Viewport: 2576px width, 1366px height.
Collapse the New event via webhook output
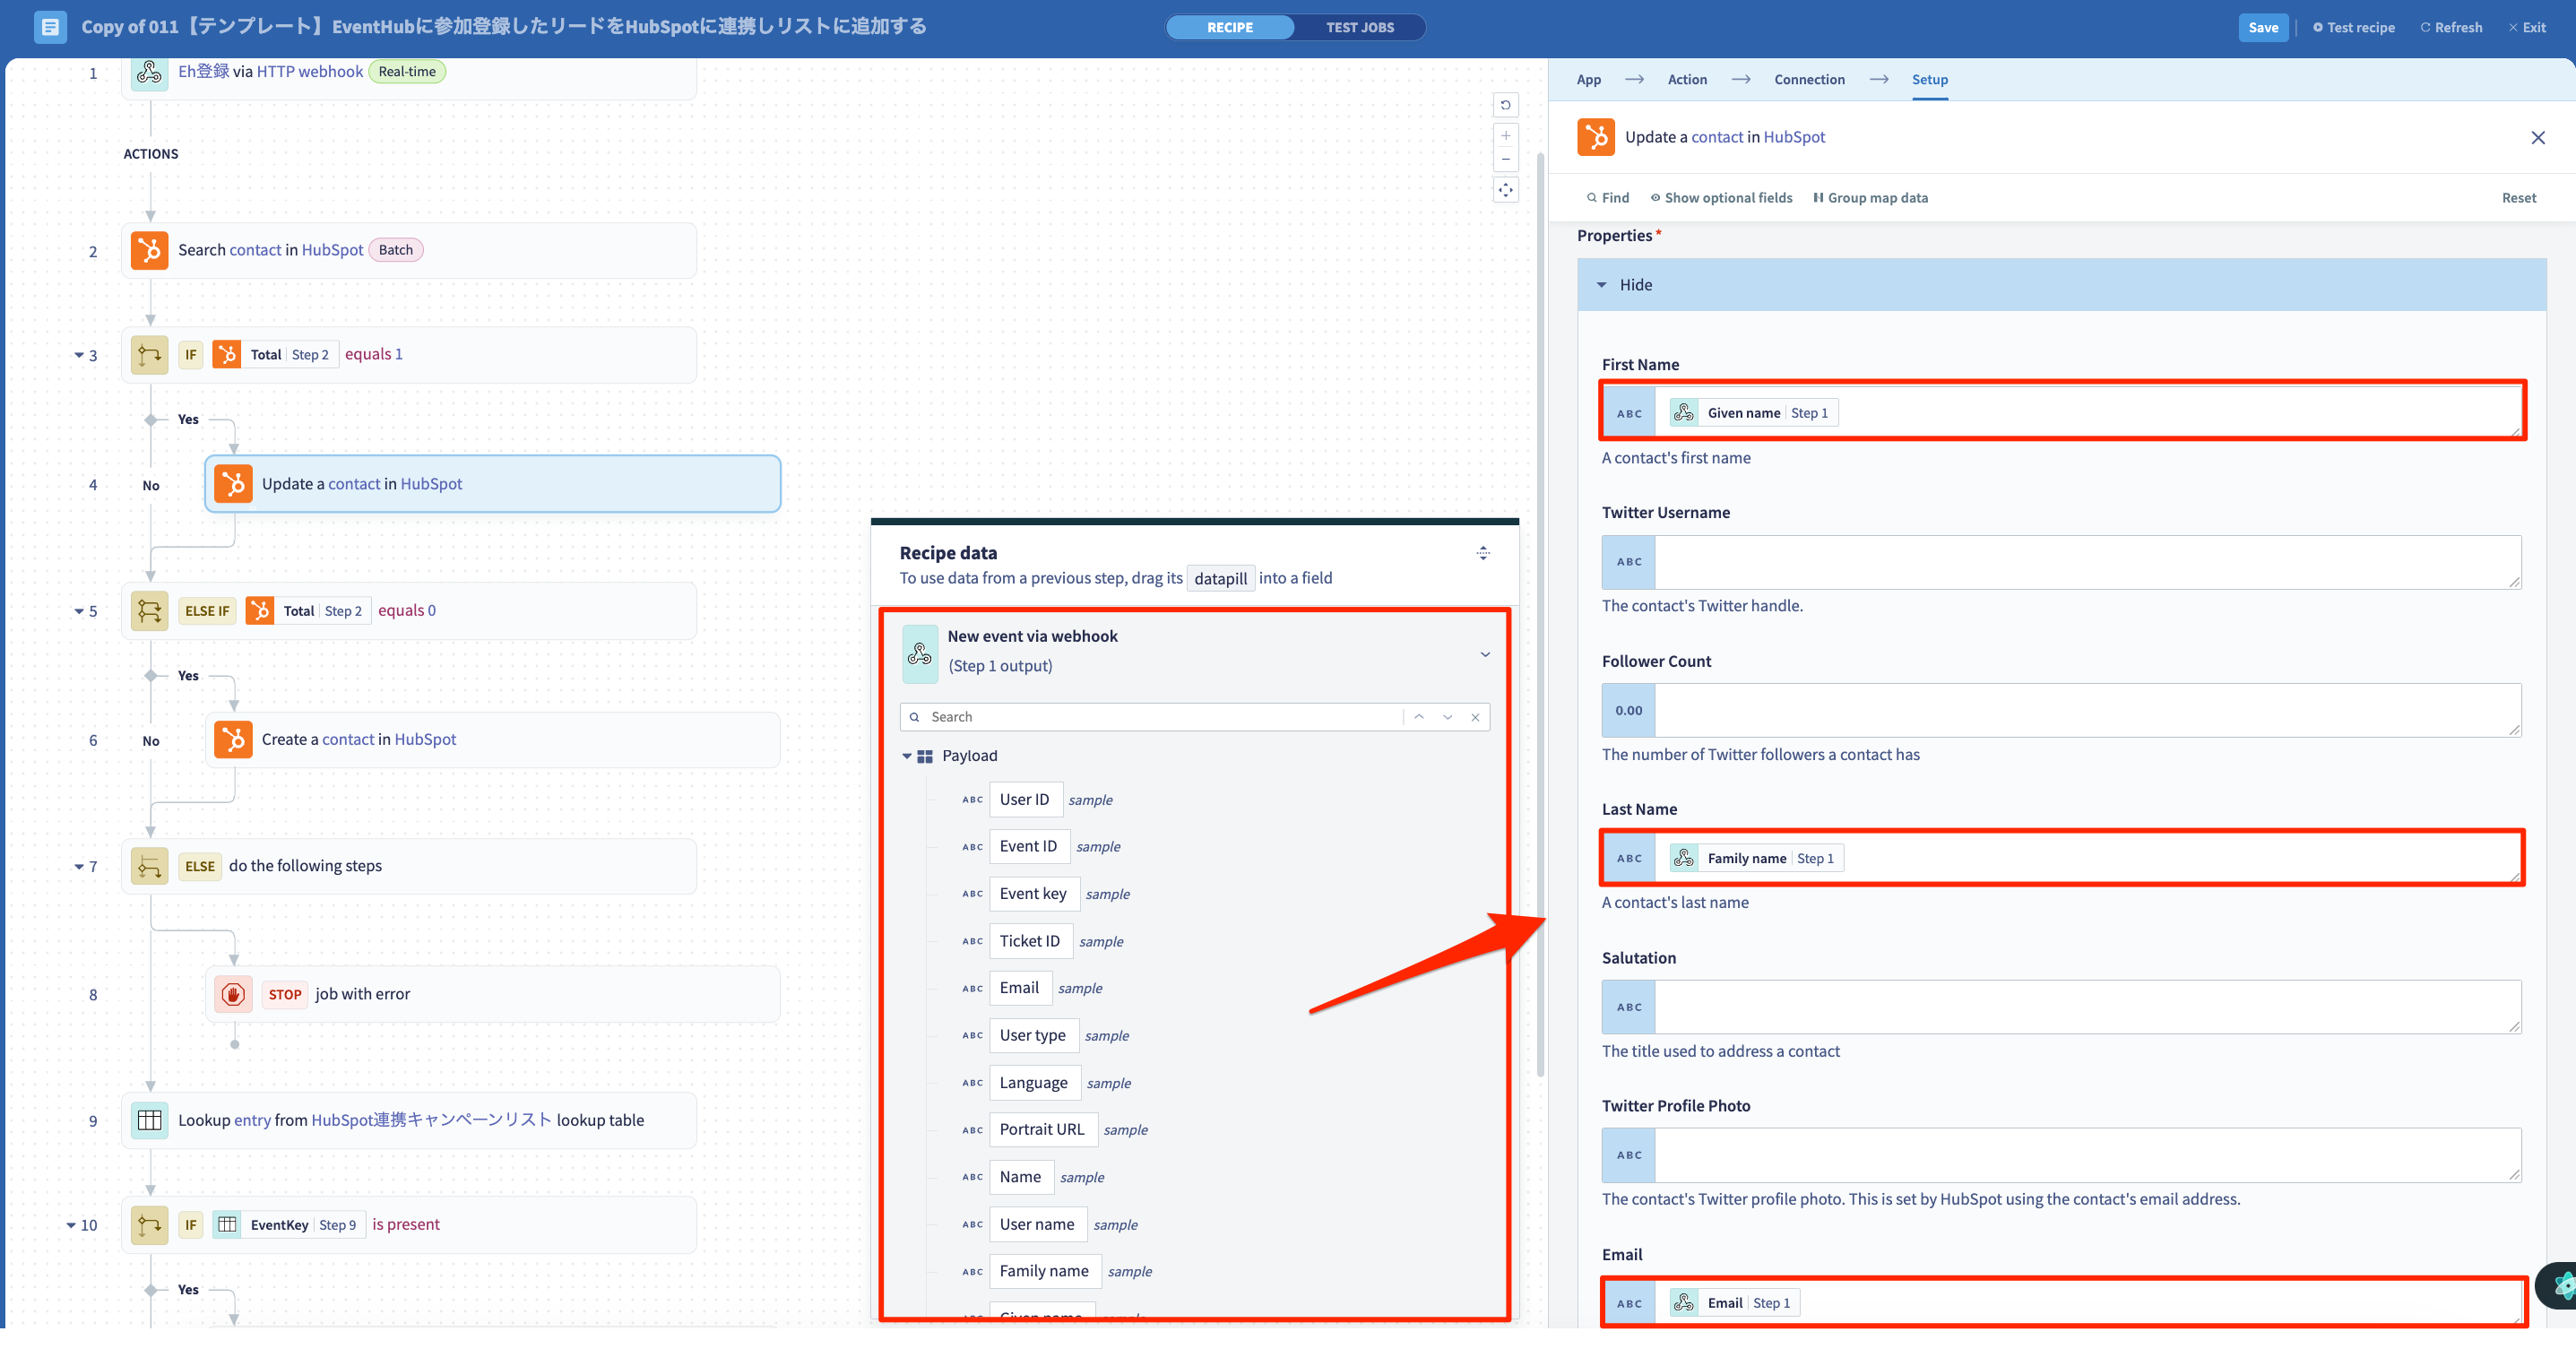click(x=1485, y=654)
